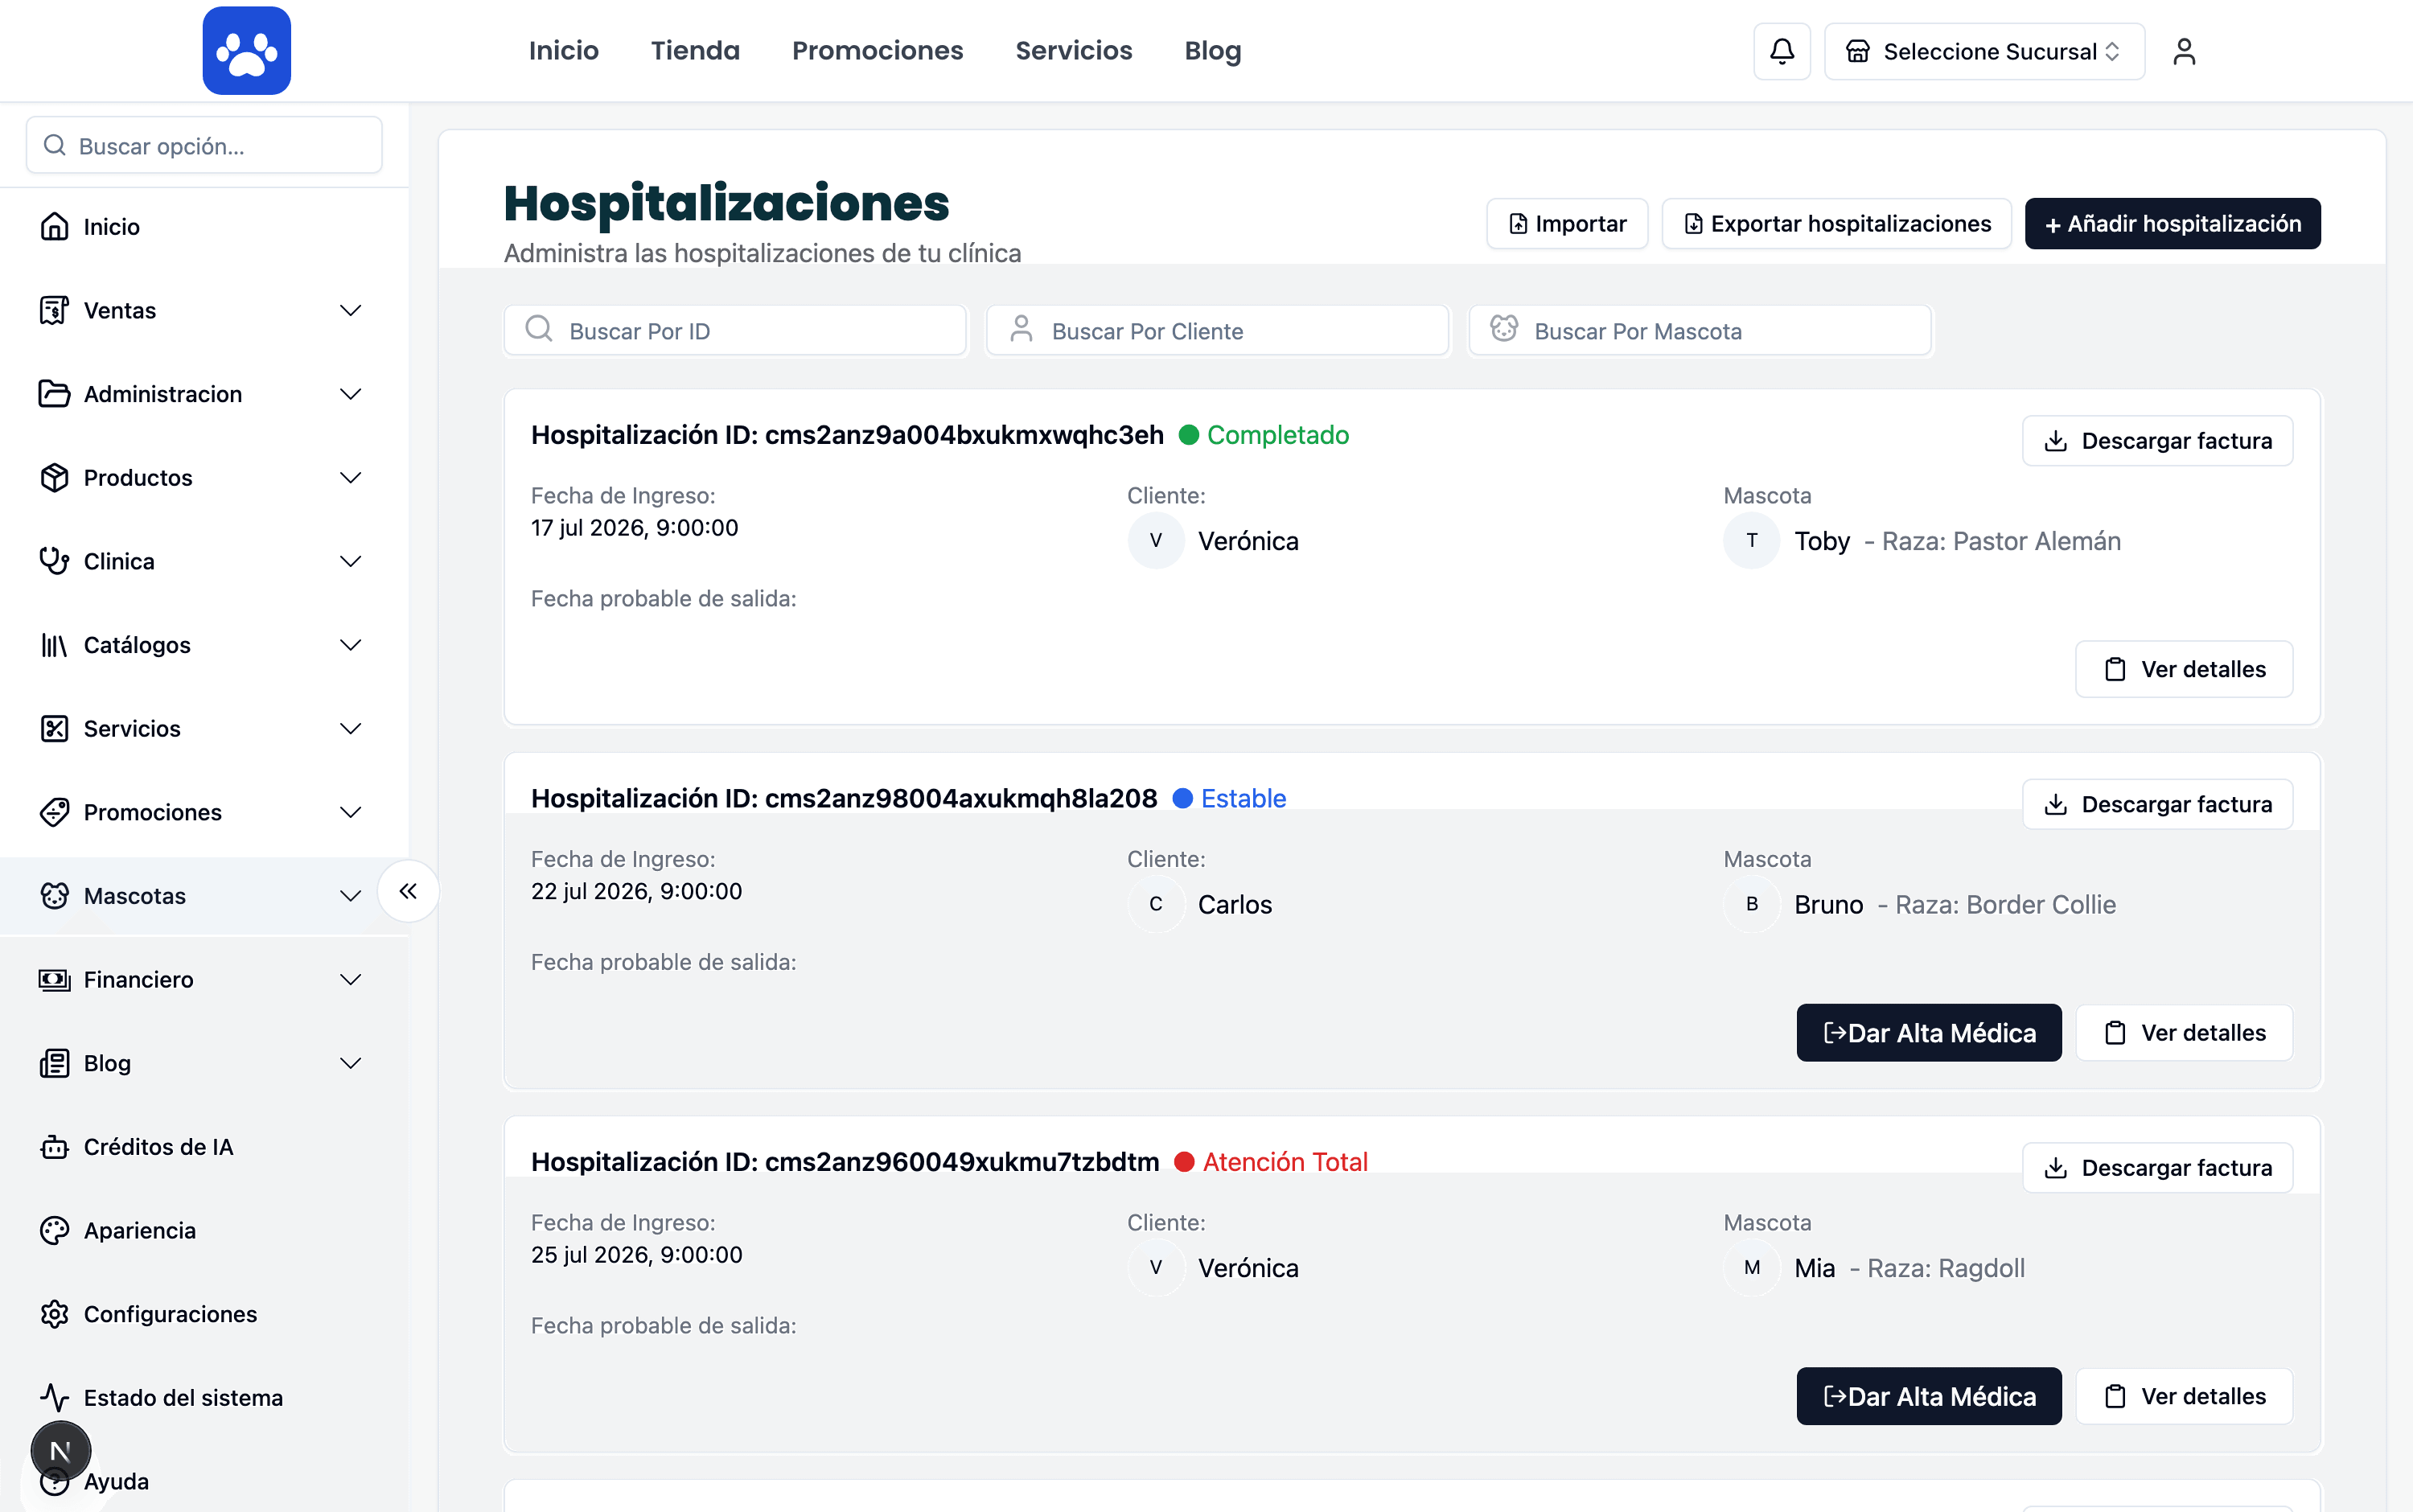Click the Mascotas paw-face icon
This screenshot has height=1512, width=2413.
(55, 896)
